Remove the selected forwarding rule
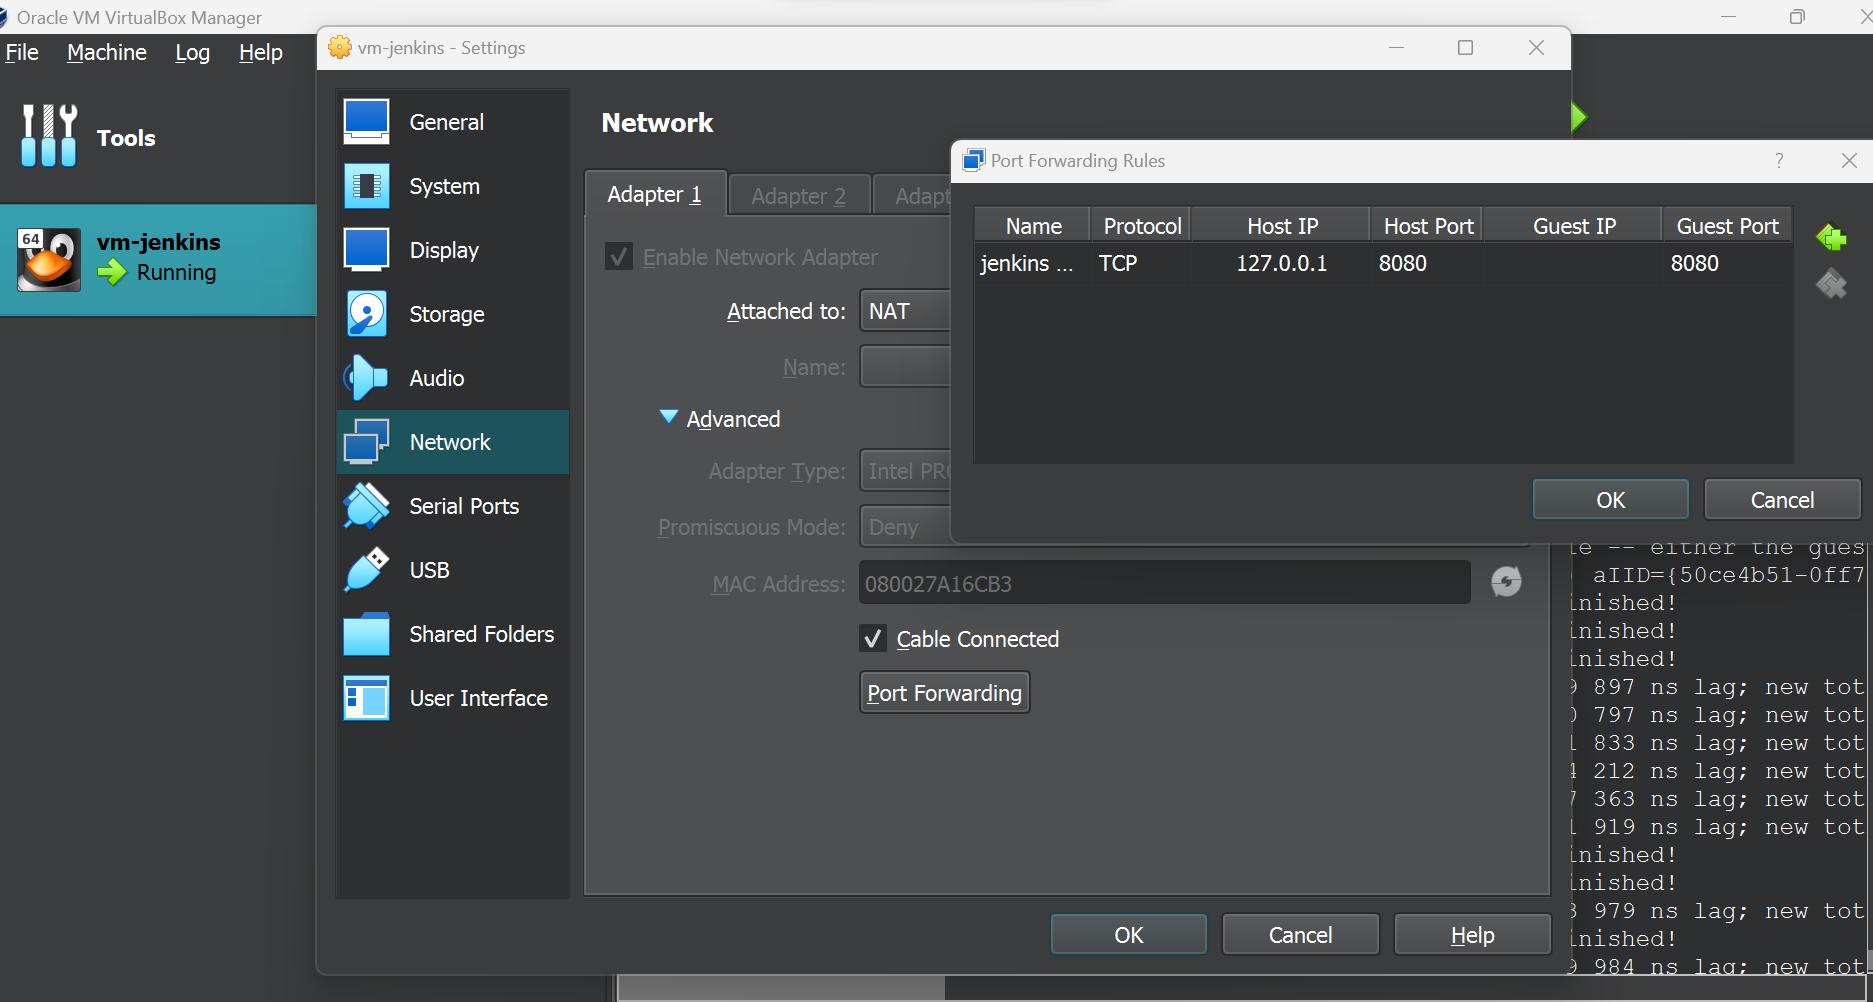Image resolution: width=1873 pixels, height=1002 pixels. coord(1831,284)
